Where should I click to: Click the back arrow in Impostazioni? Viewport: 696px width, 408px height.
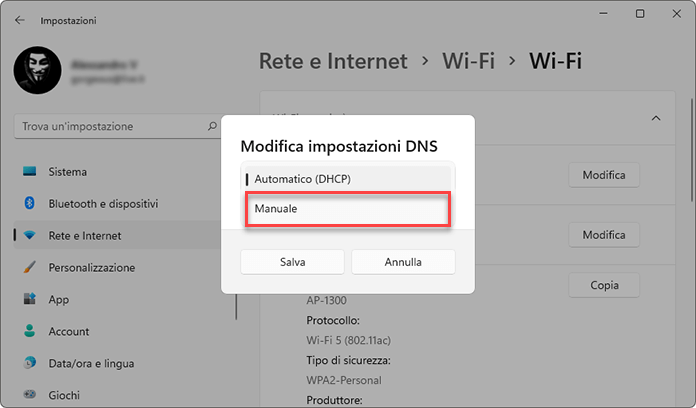click(20, 19)
